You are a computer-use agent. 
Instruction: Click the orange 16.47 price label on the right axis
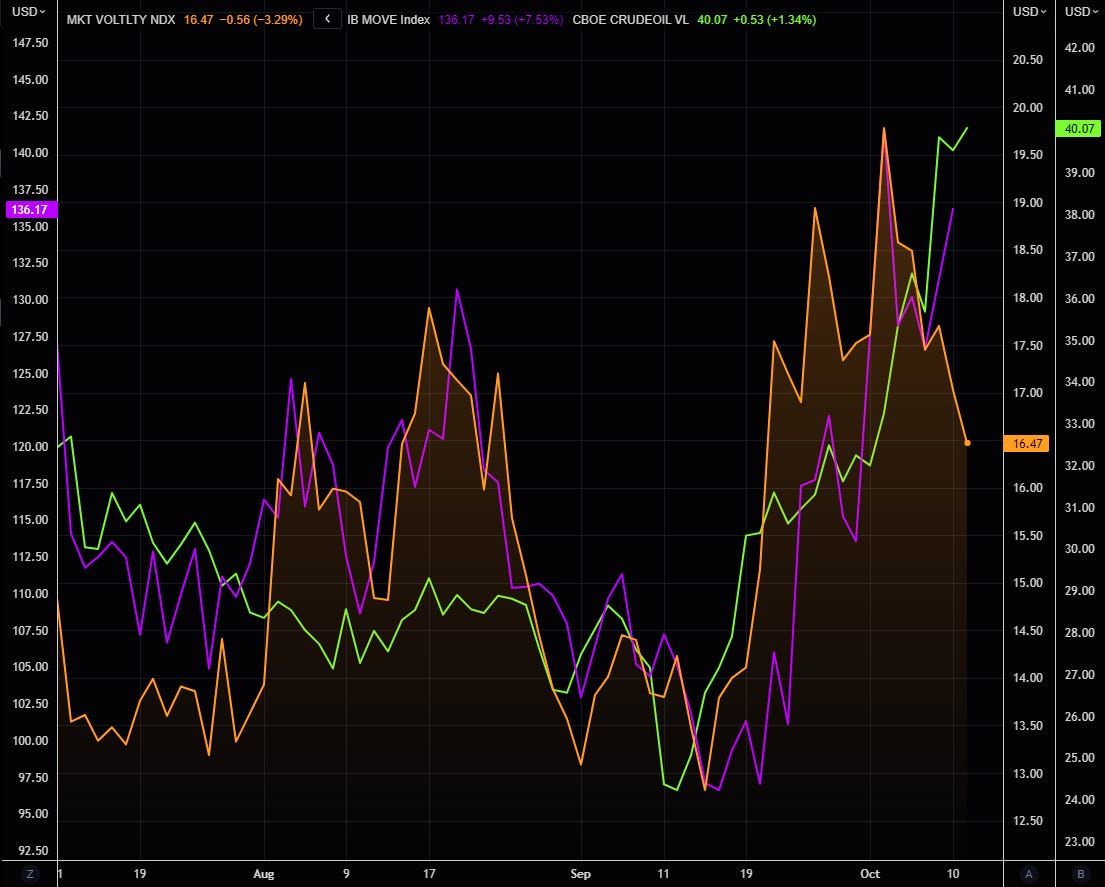[x=1027, y=443]
